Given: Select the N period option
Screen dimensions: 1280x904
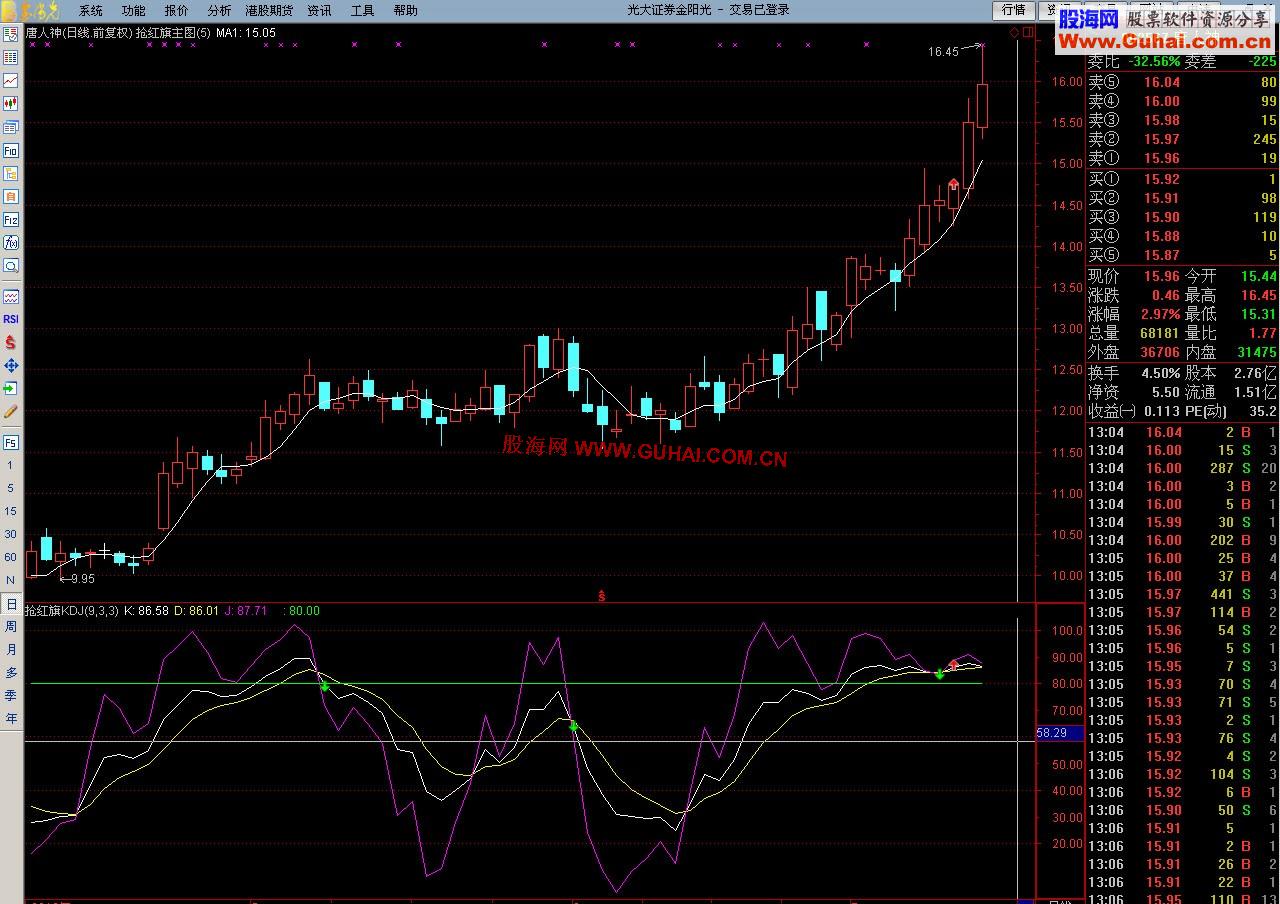Looking at the screenshot, I should (11, 580).
